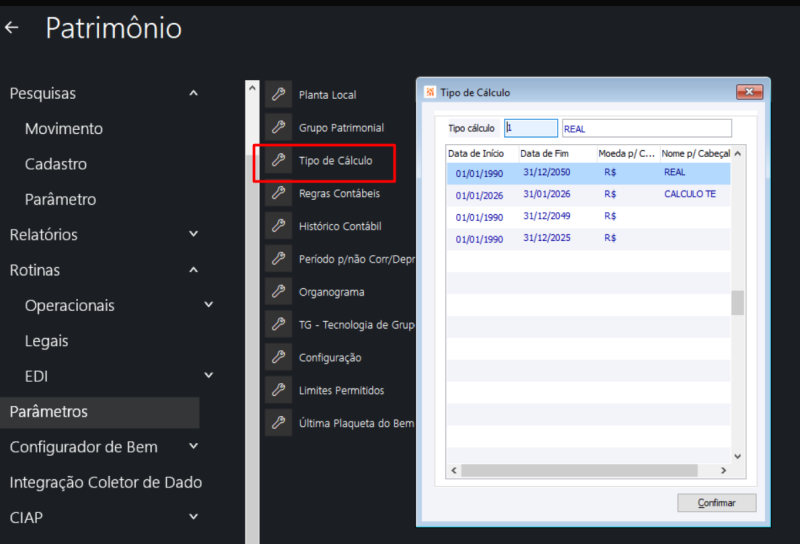Click the REAL name cell in grid
Viewport: 800px width, 544px height.
click(x=674, y=172)
